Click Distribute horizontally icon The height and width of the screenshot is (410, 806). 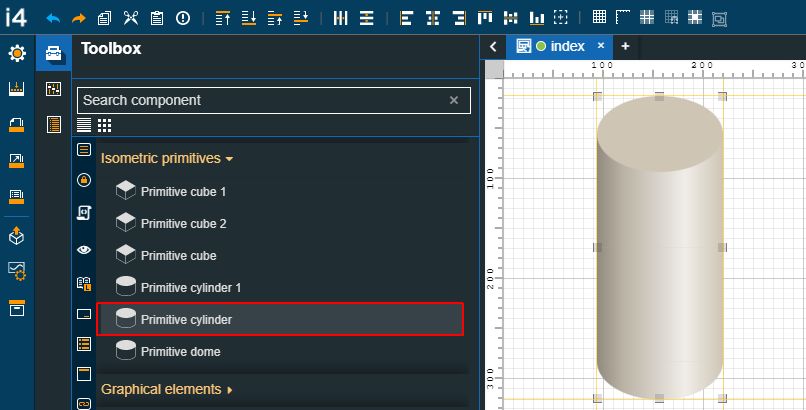click(x=340, y=18)
